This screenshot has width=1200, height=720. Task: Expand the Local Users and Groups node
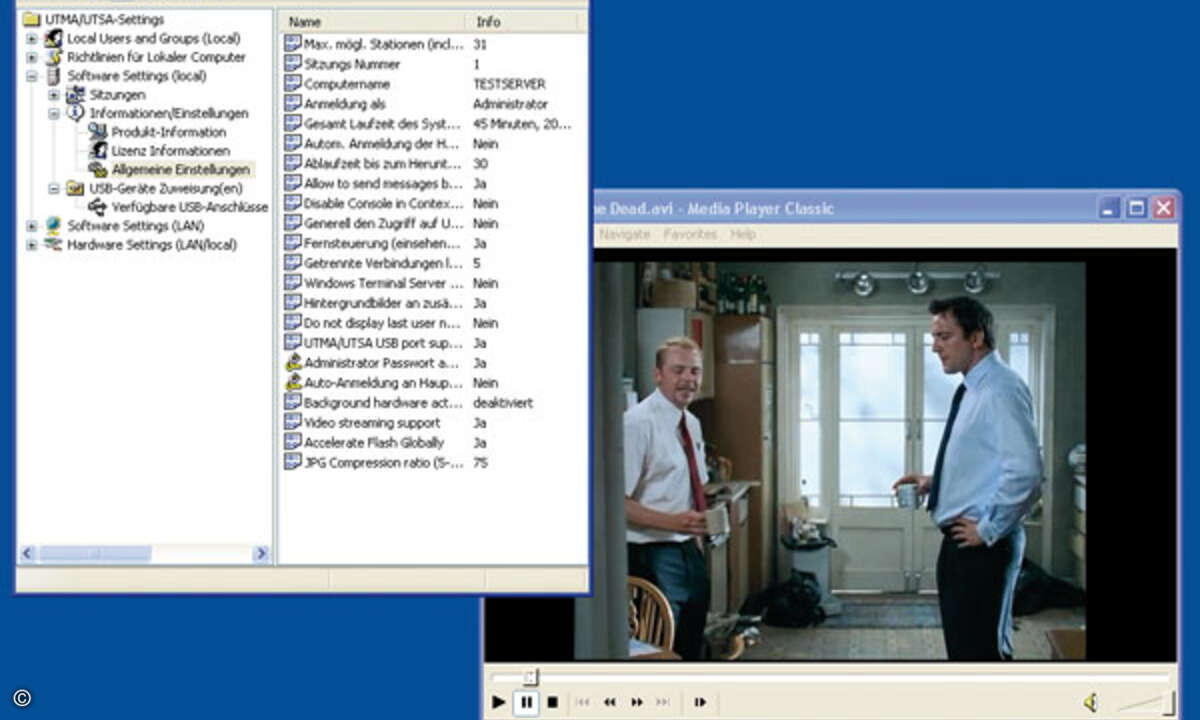click(x=32, y=39)
